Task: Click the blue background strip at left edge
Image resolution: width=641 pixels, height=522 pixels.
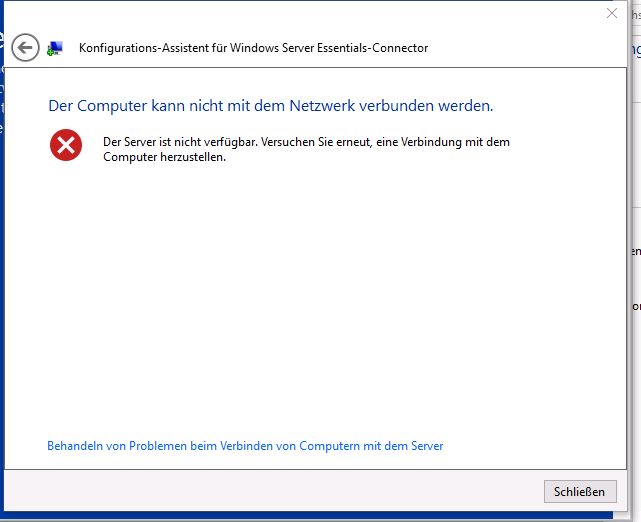Action: (x=3, y=300)
